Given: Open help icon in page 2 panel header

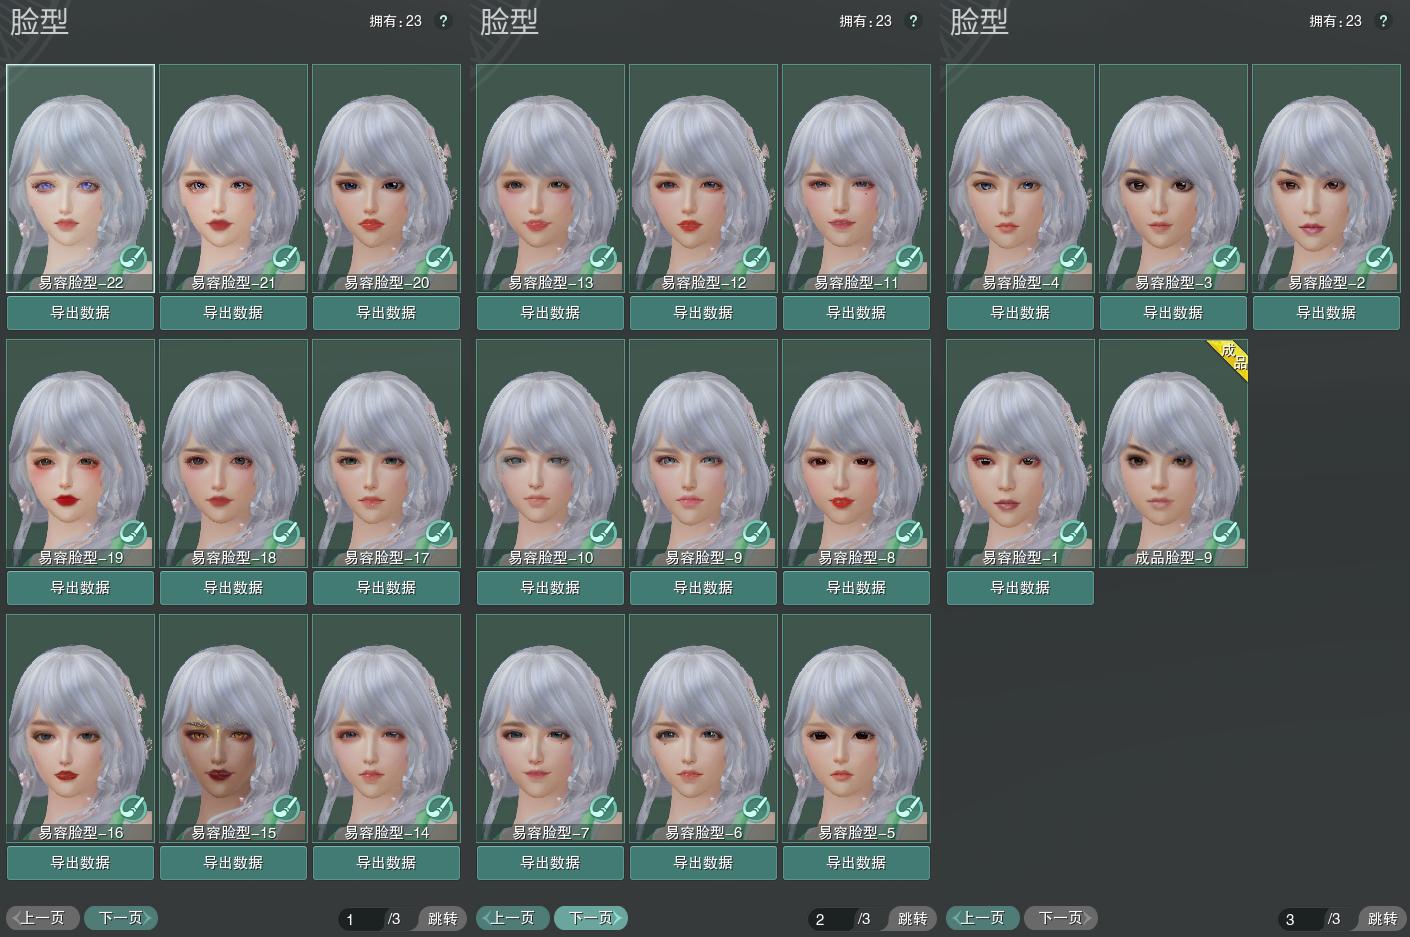Looking at the screenshot, I should coord(913,21).
